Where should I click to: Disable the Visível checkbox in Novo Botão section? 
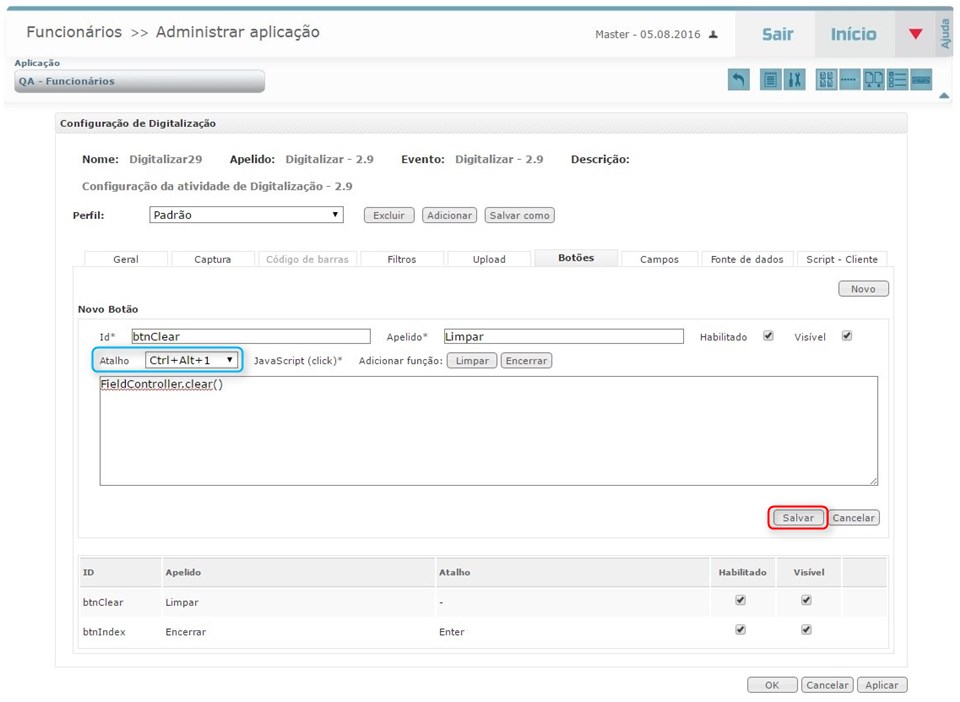click(846, 336)
